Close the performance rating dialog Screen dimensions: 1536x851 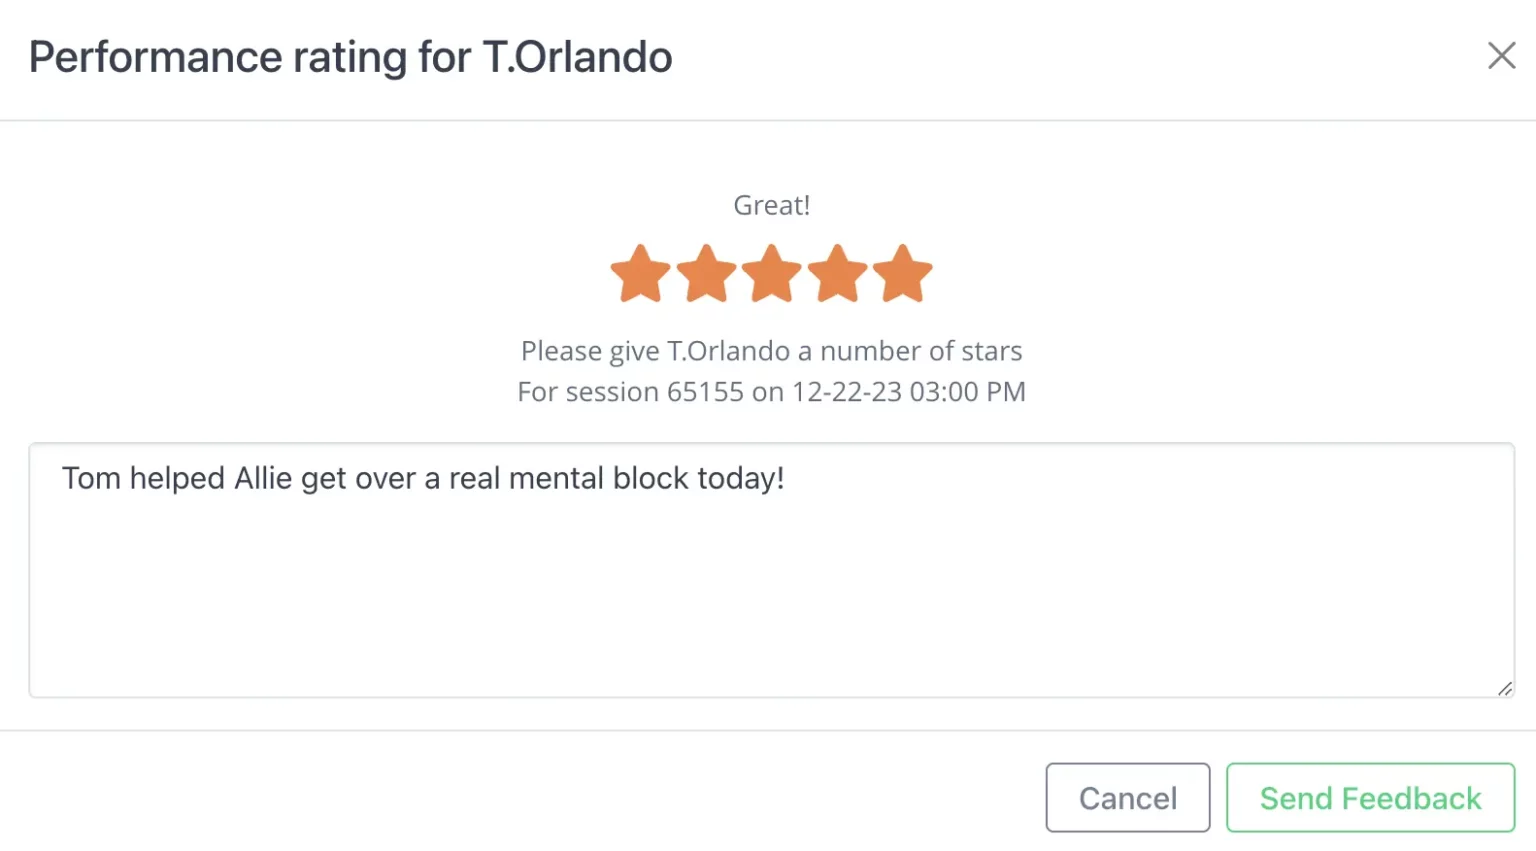pyautogui.click(x=1501, y=56)
